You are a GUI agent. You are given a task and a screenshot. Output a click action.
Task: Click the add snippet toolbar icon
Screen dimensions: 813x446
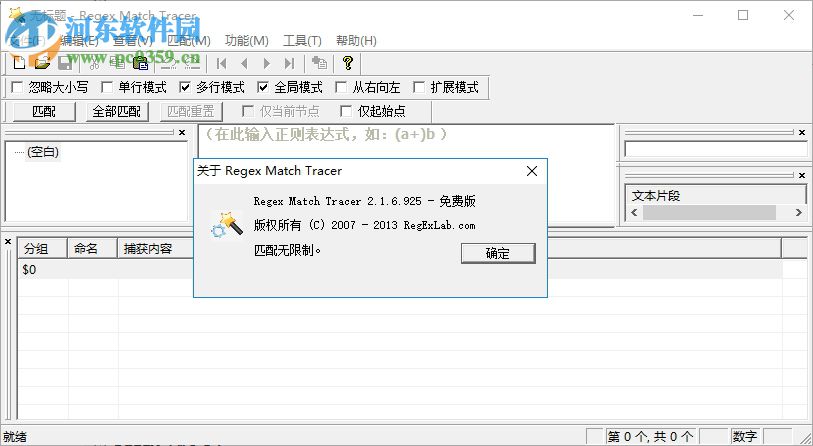click(x=319, y=63)
